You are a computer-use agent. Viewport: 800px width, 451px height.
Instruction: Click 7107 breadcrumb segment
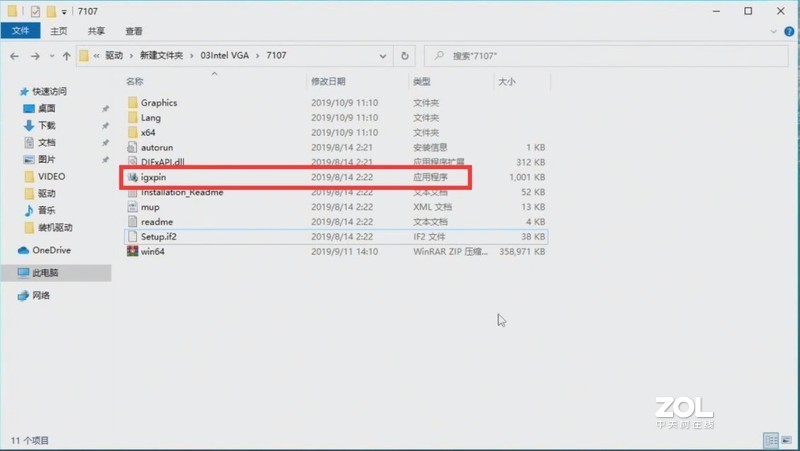tap(276, 55)
